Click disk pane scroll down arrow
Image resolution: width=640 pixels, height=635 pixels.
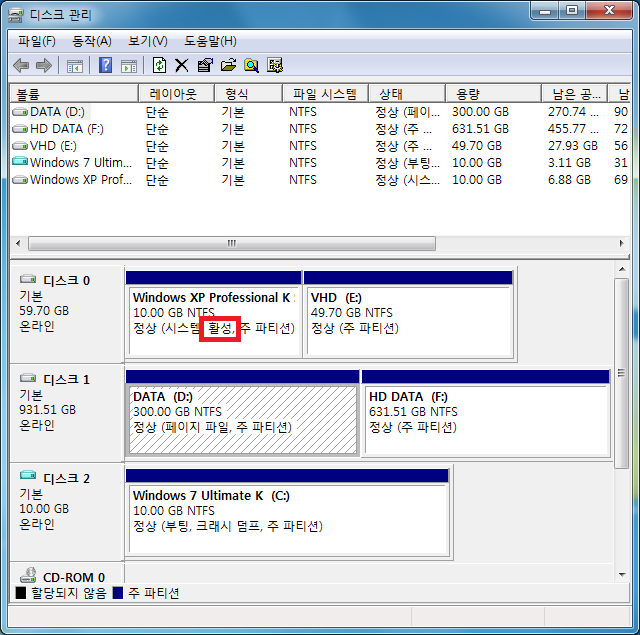[x=622, y=575]
